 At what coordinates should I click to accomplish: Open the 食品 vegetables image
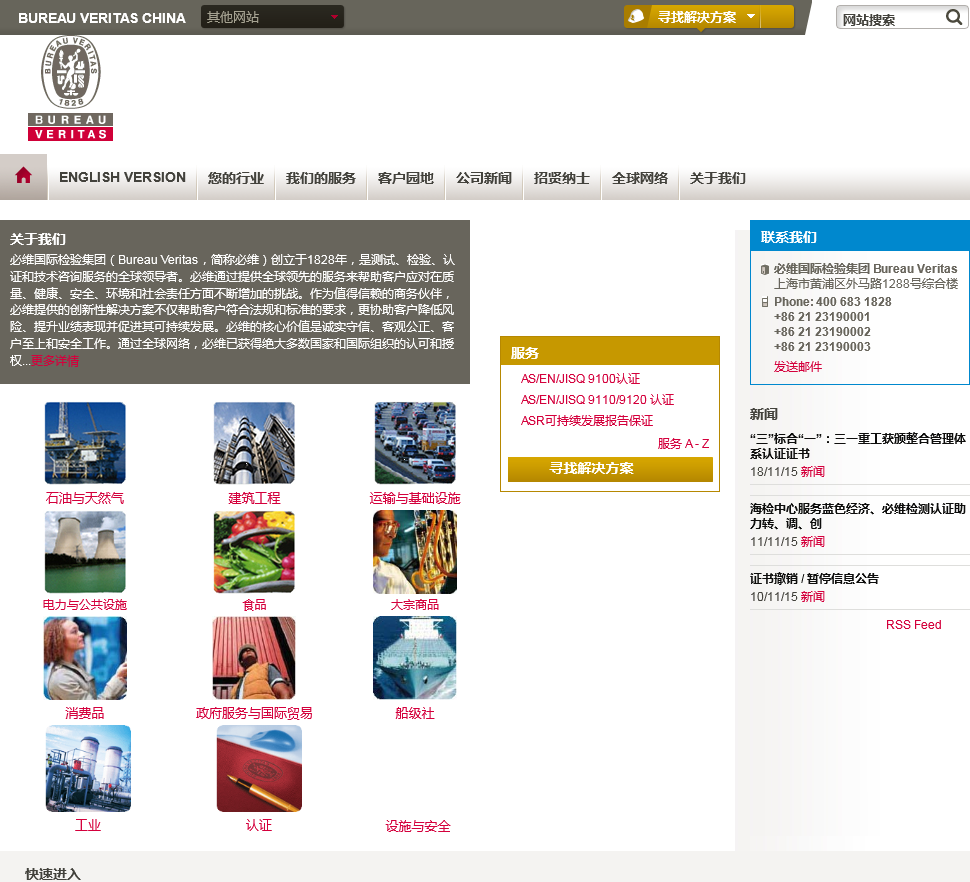point(254,552)
